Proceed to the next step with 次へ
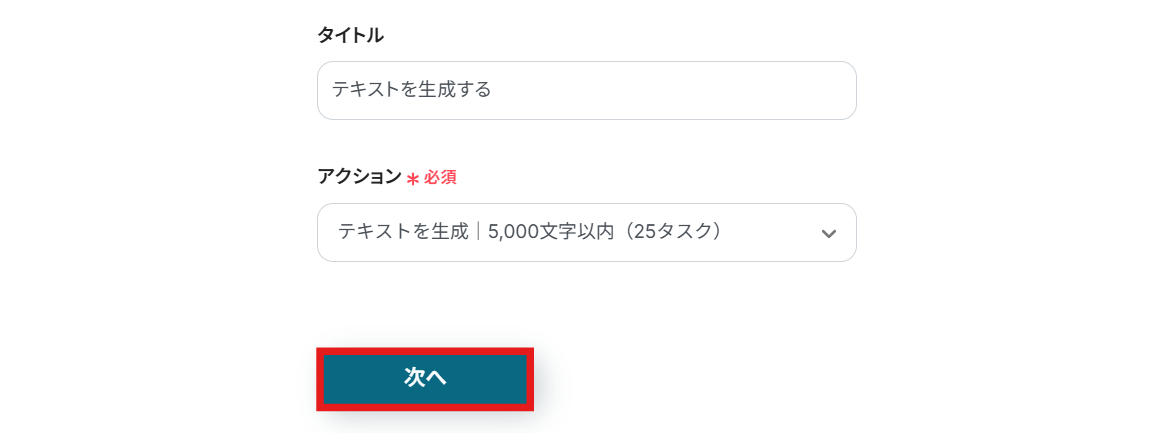 pos(425,378)
